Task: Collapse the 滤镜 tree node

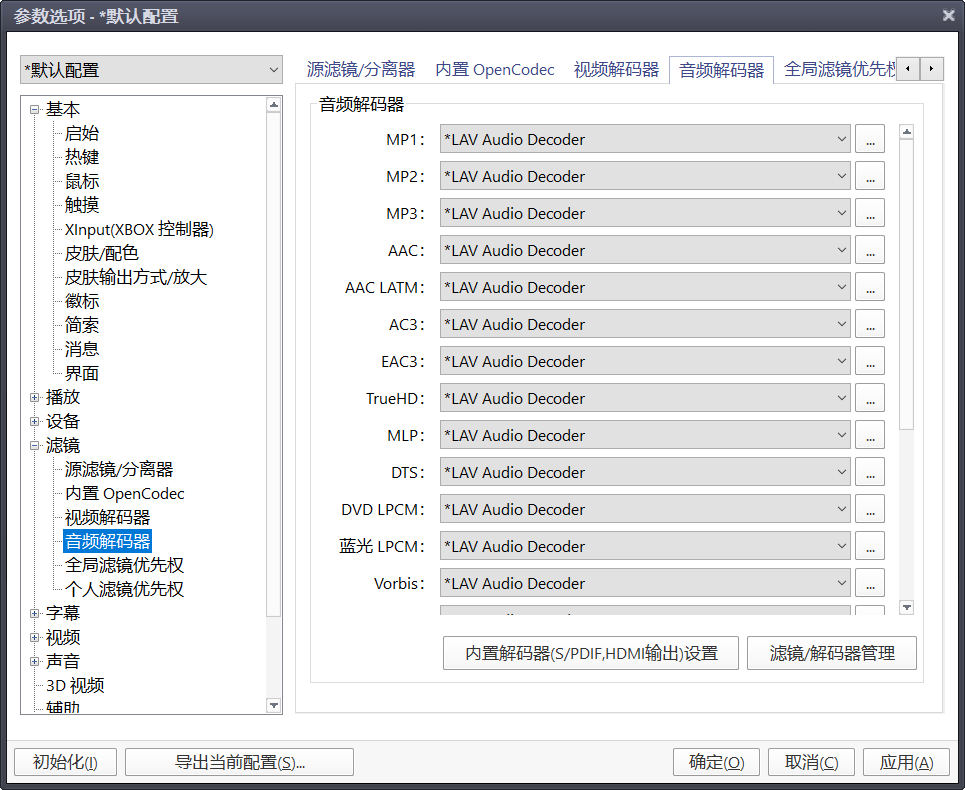Action: pos(35,445)
